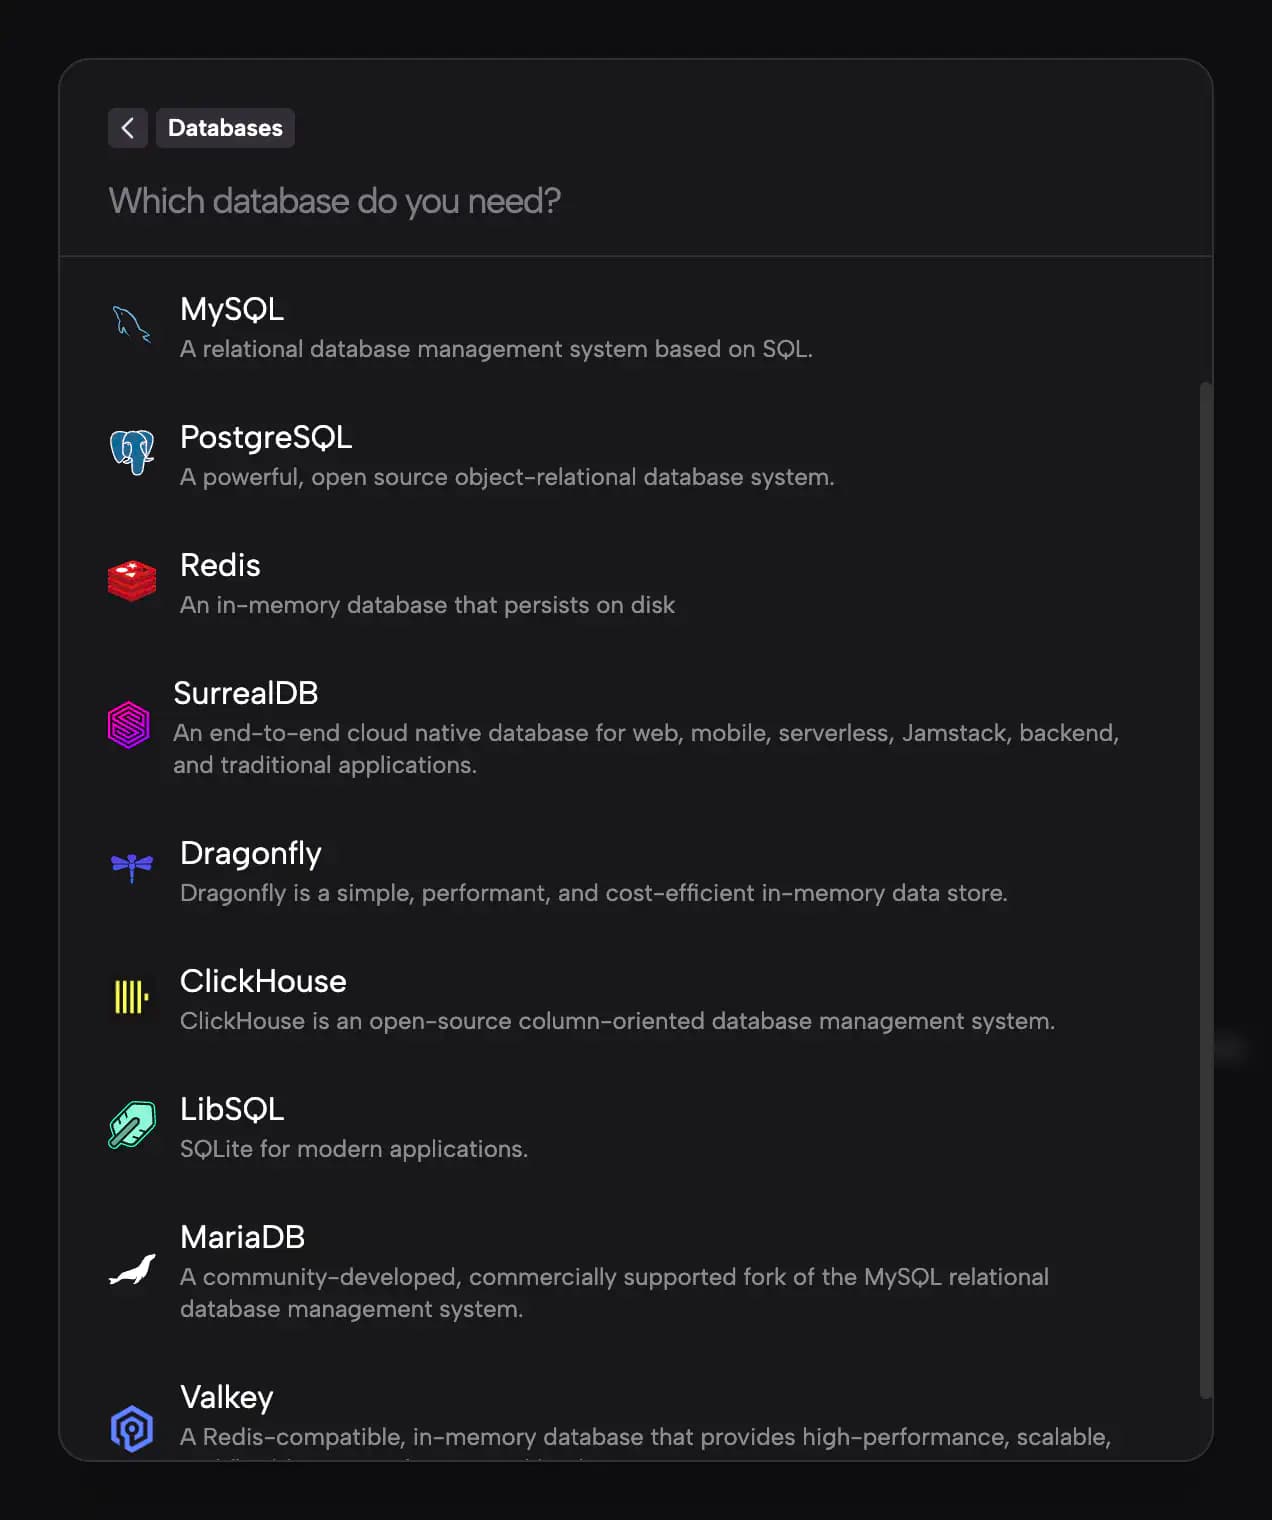This screenshot has height=1520, width=1272.
Task: Go back using the chevron button
Action: (x=128, y=128)
